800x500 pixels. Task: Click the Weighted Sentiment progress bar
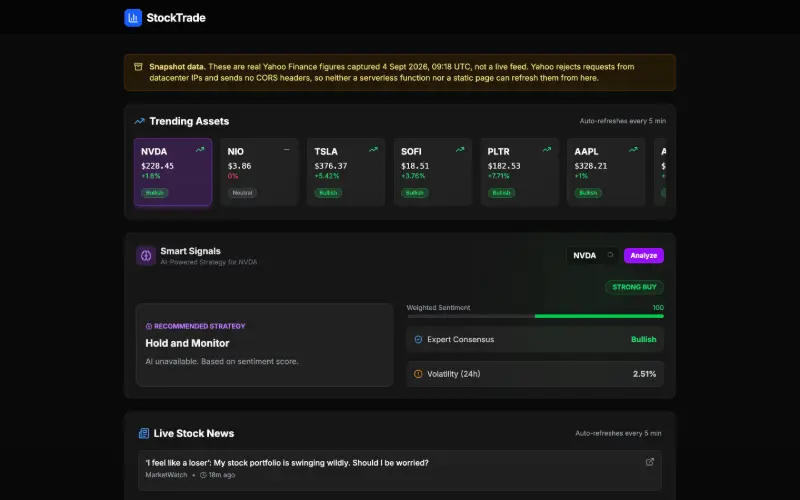(535, 316)
